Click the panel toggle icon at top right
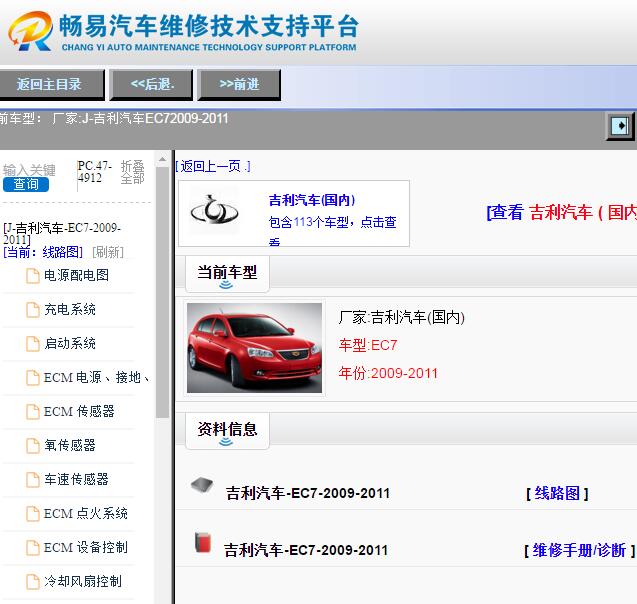Image resolution: width=637 pixels, height=604 pixels. (x=620, y=126)
